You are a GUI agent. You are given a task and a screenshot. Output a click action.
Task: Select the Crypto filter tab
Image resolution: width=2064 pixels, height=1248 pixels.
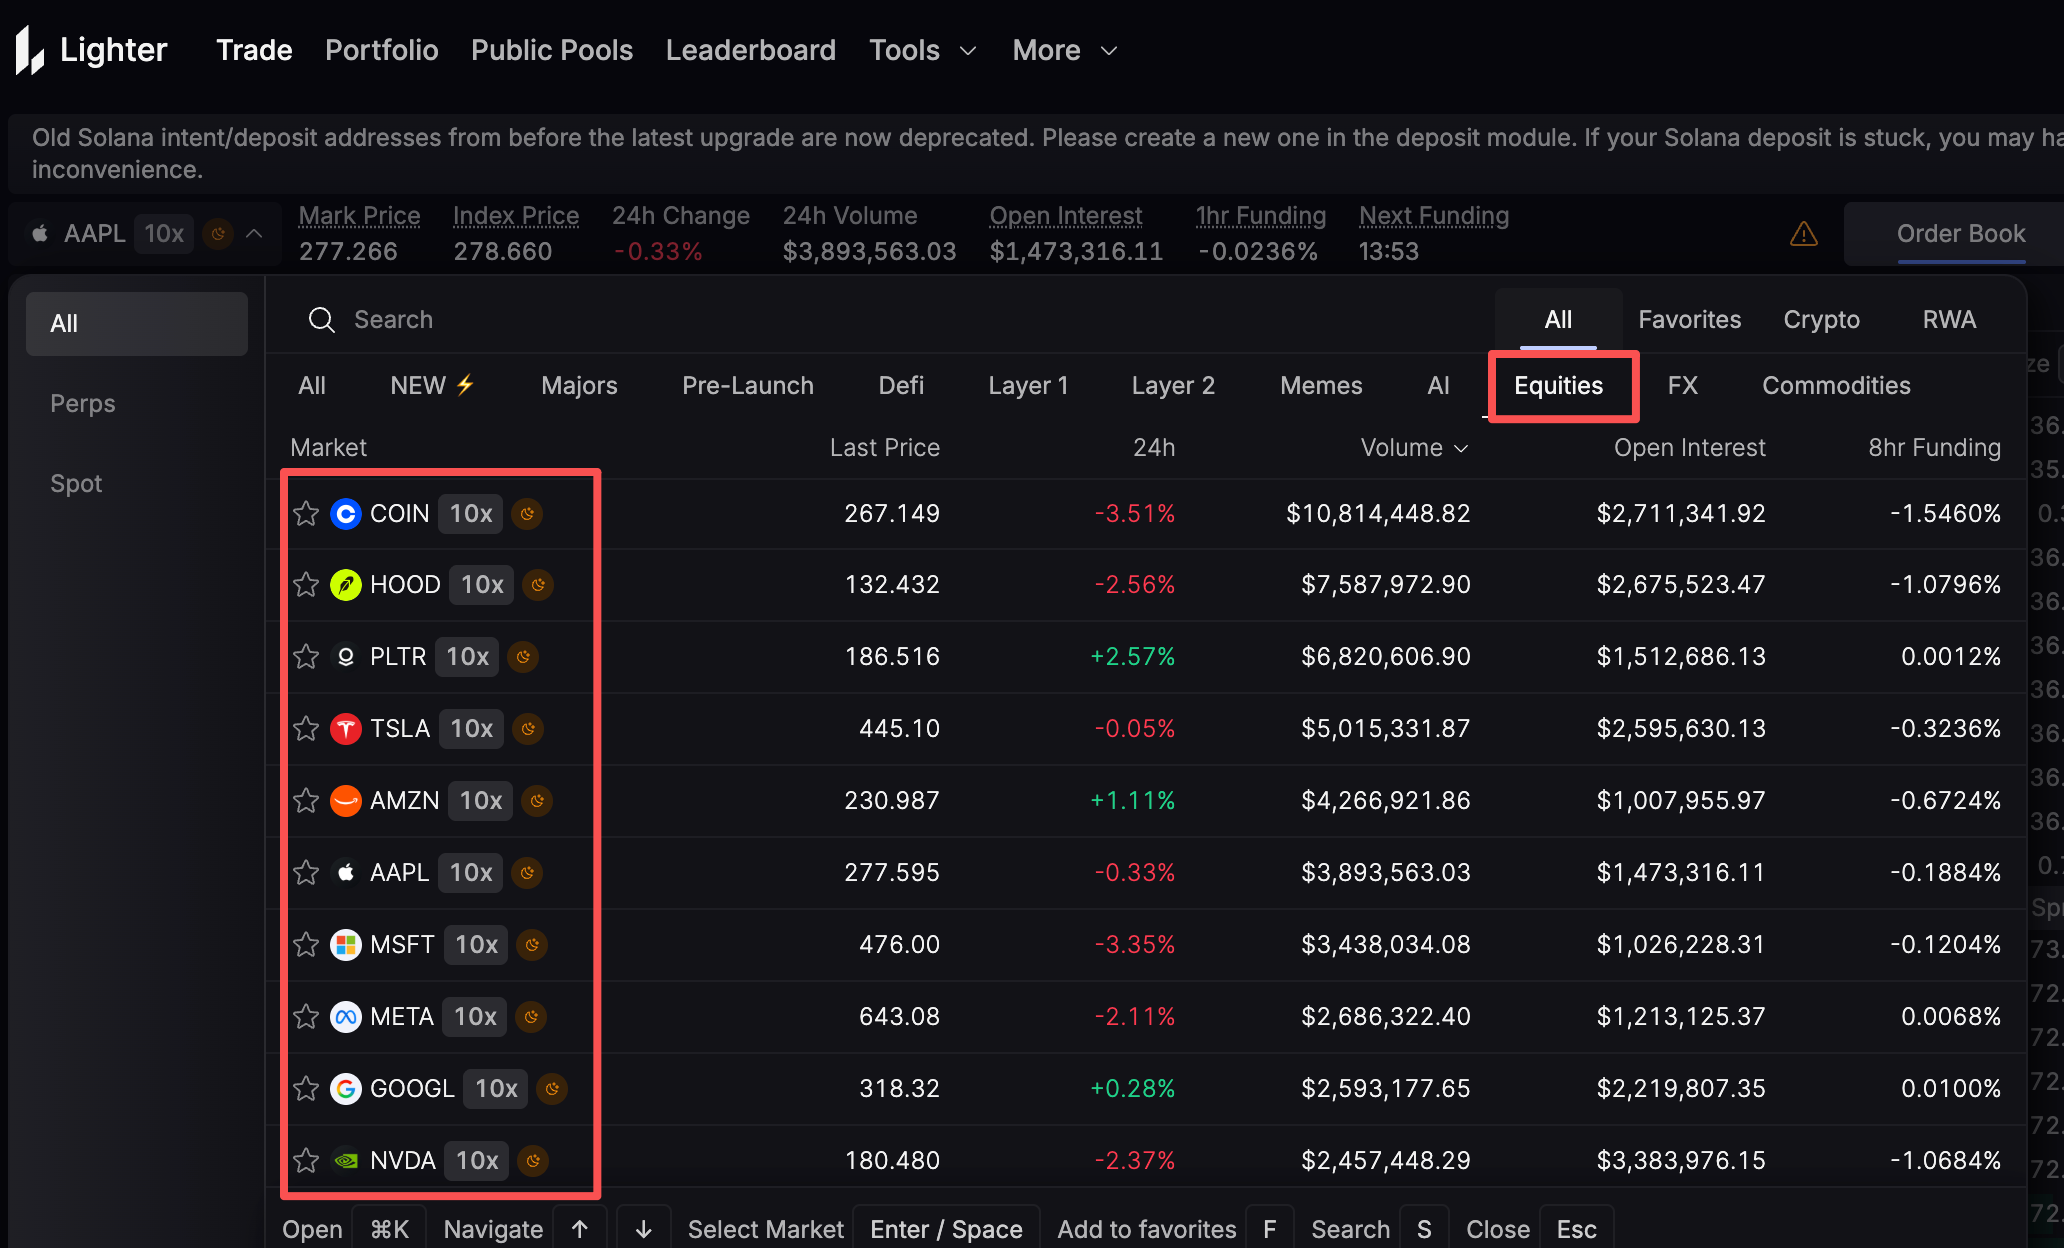(1821, 320)
